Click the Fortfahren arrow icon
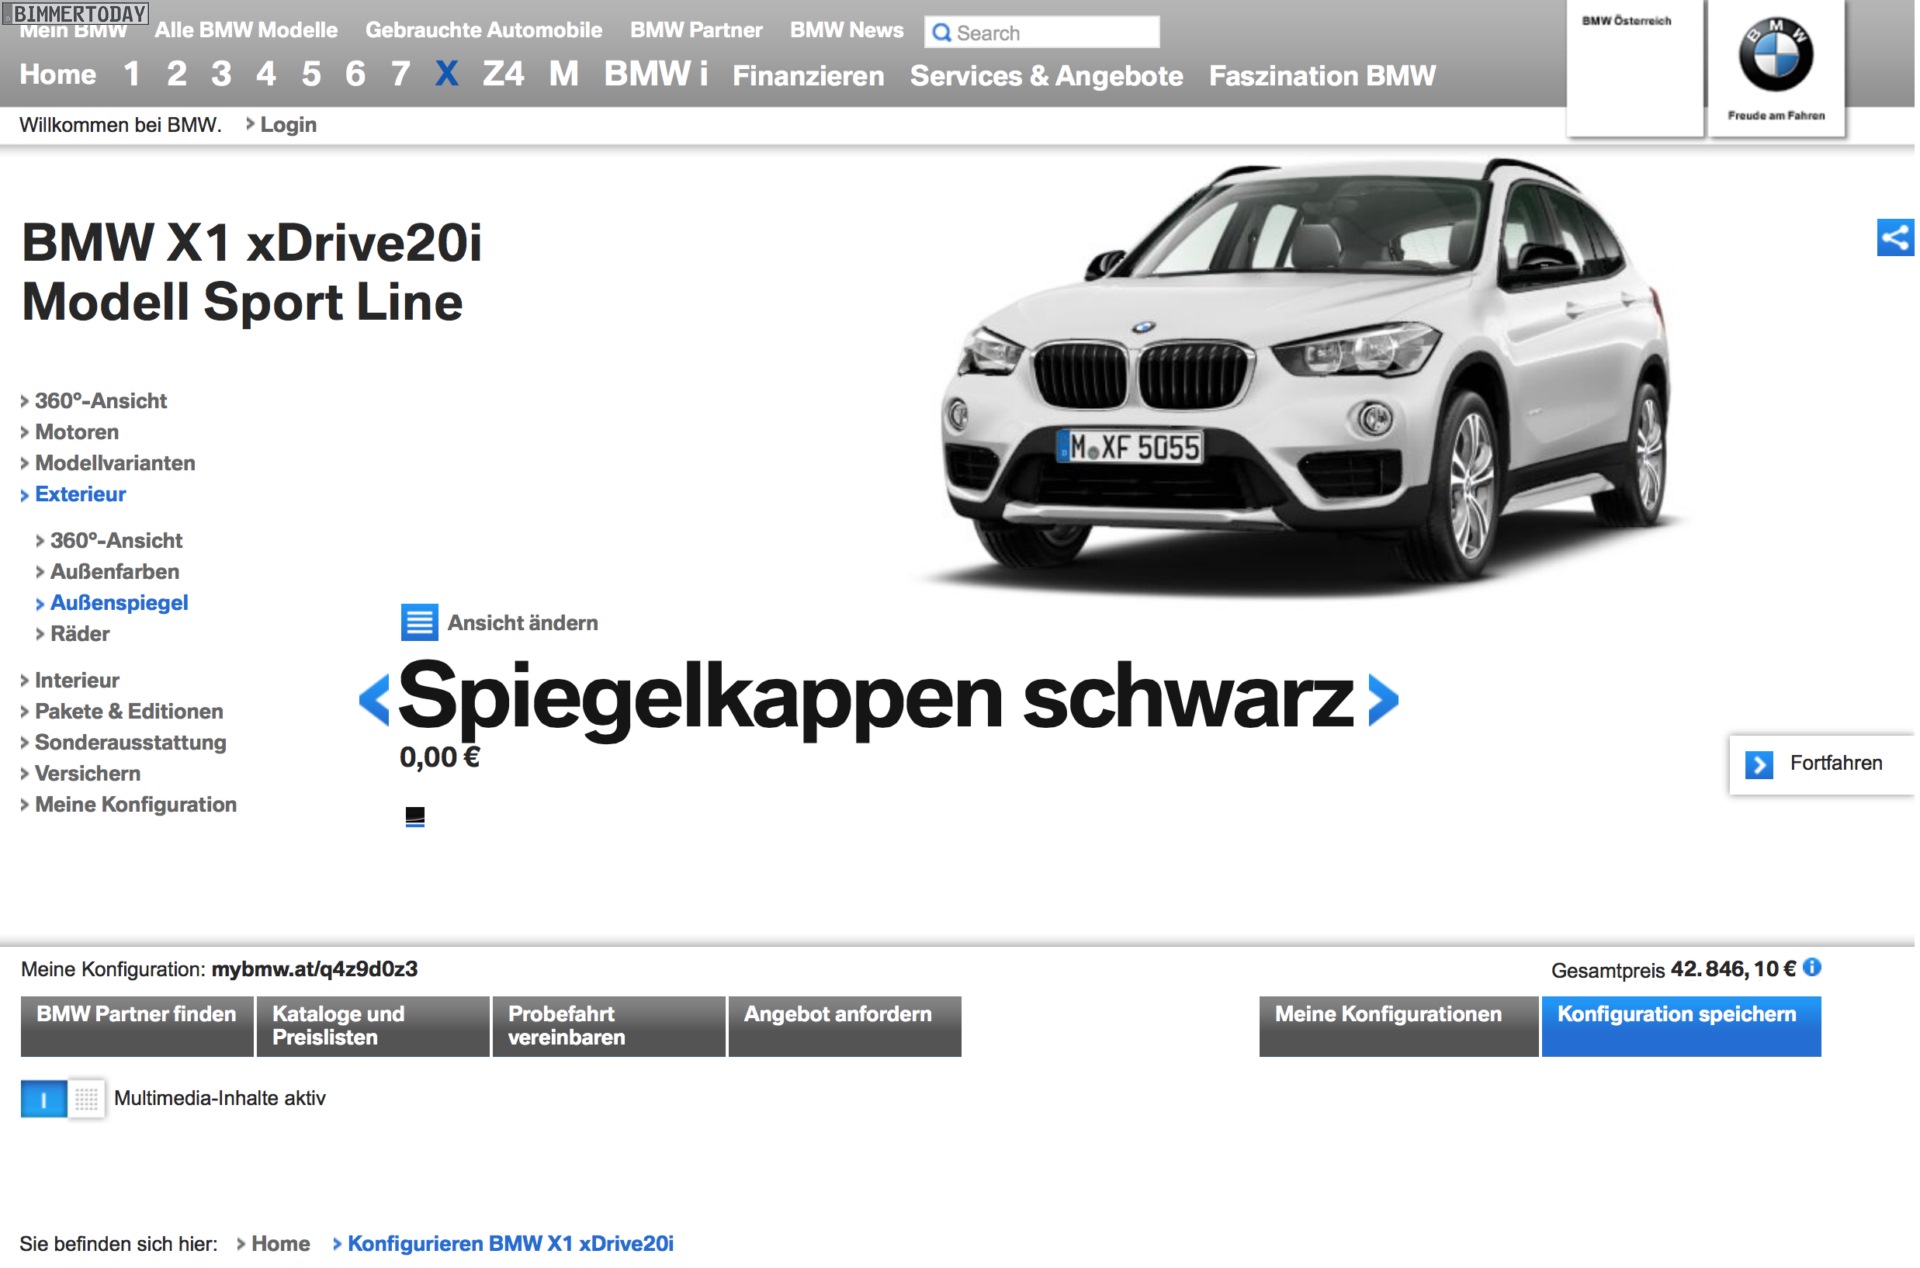Viewport: 1920px width, 1268px height. click(1759, 764)
